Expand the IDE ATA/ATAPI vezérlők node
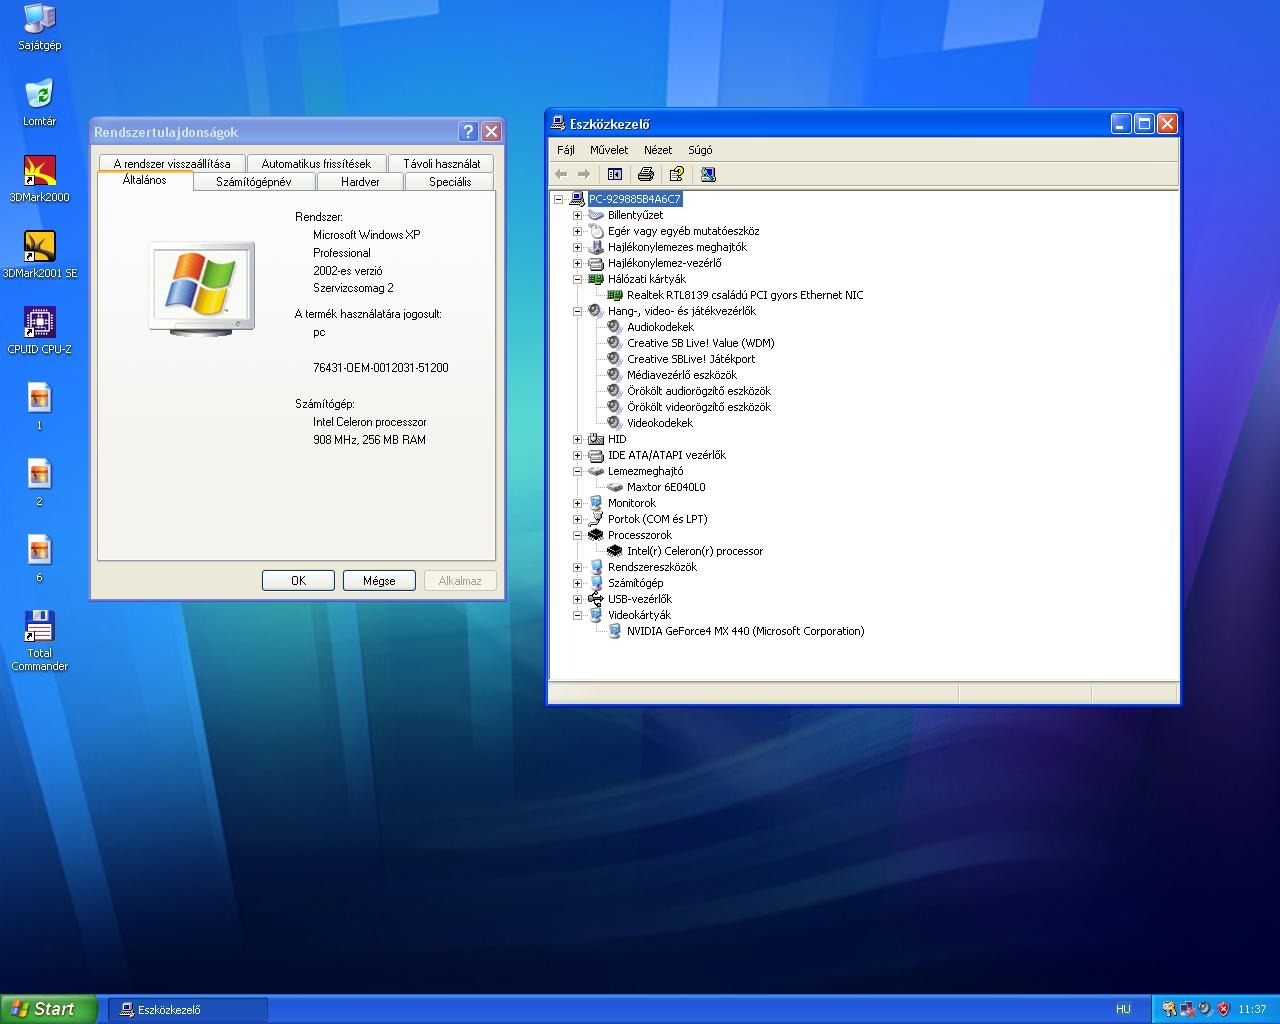Image resolution: width=1280 pixels, height=1024 pixels. (577, 455)
